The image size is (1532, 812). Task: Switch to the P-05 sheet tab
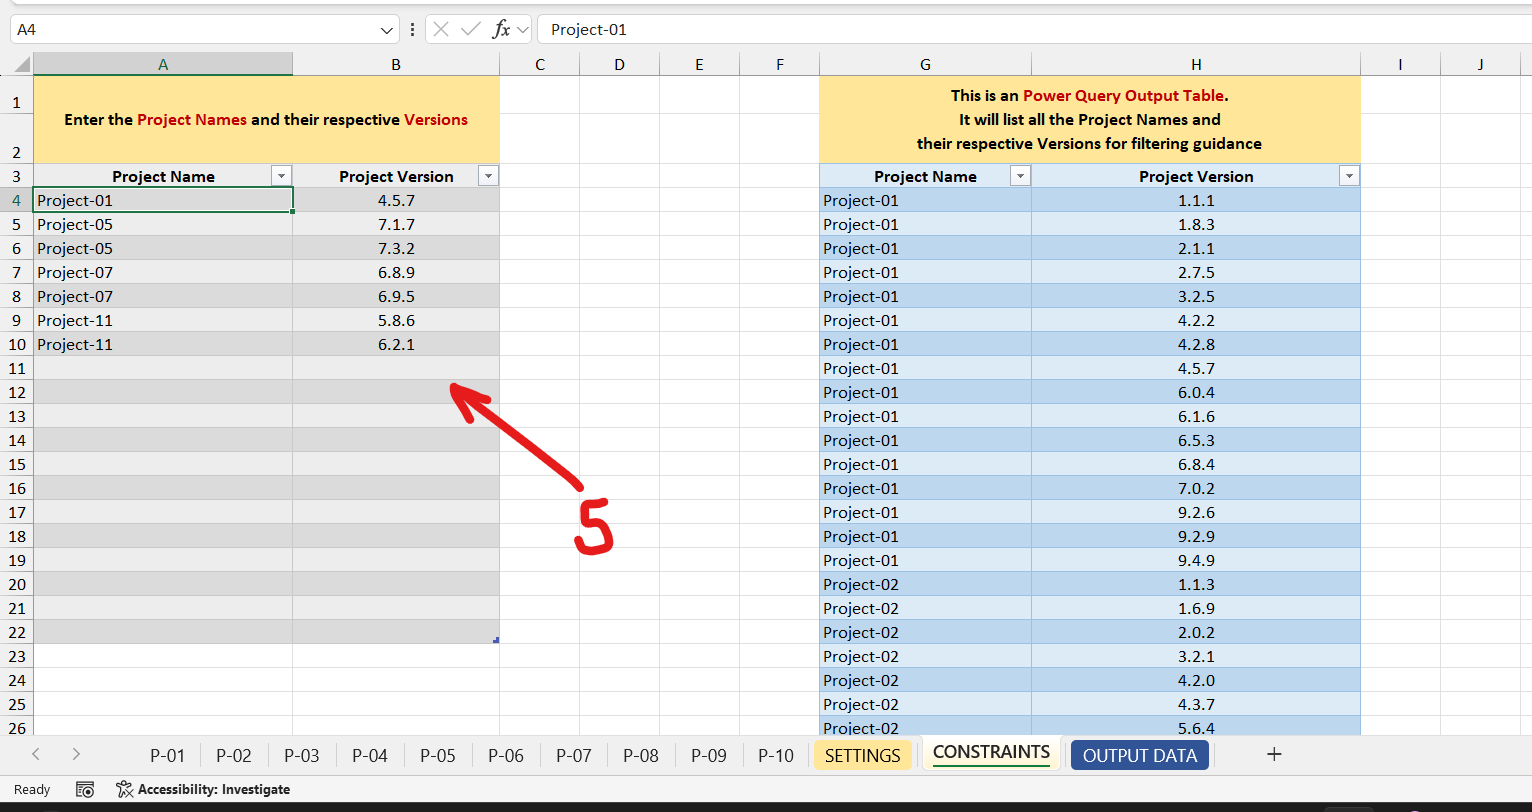click(437, 756)
